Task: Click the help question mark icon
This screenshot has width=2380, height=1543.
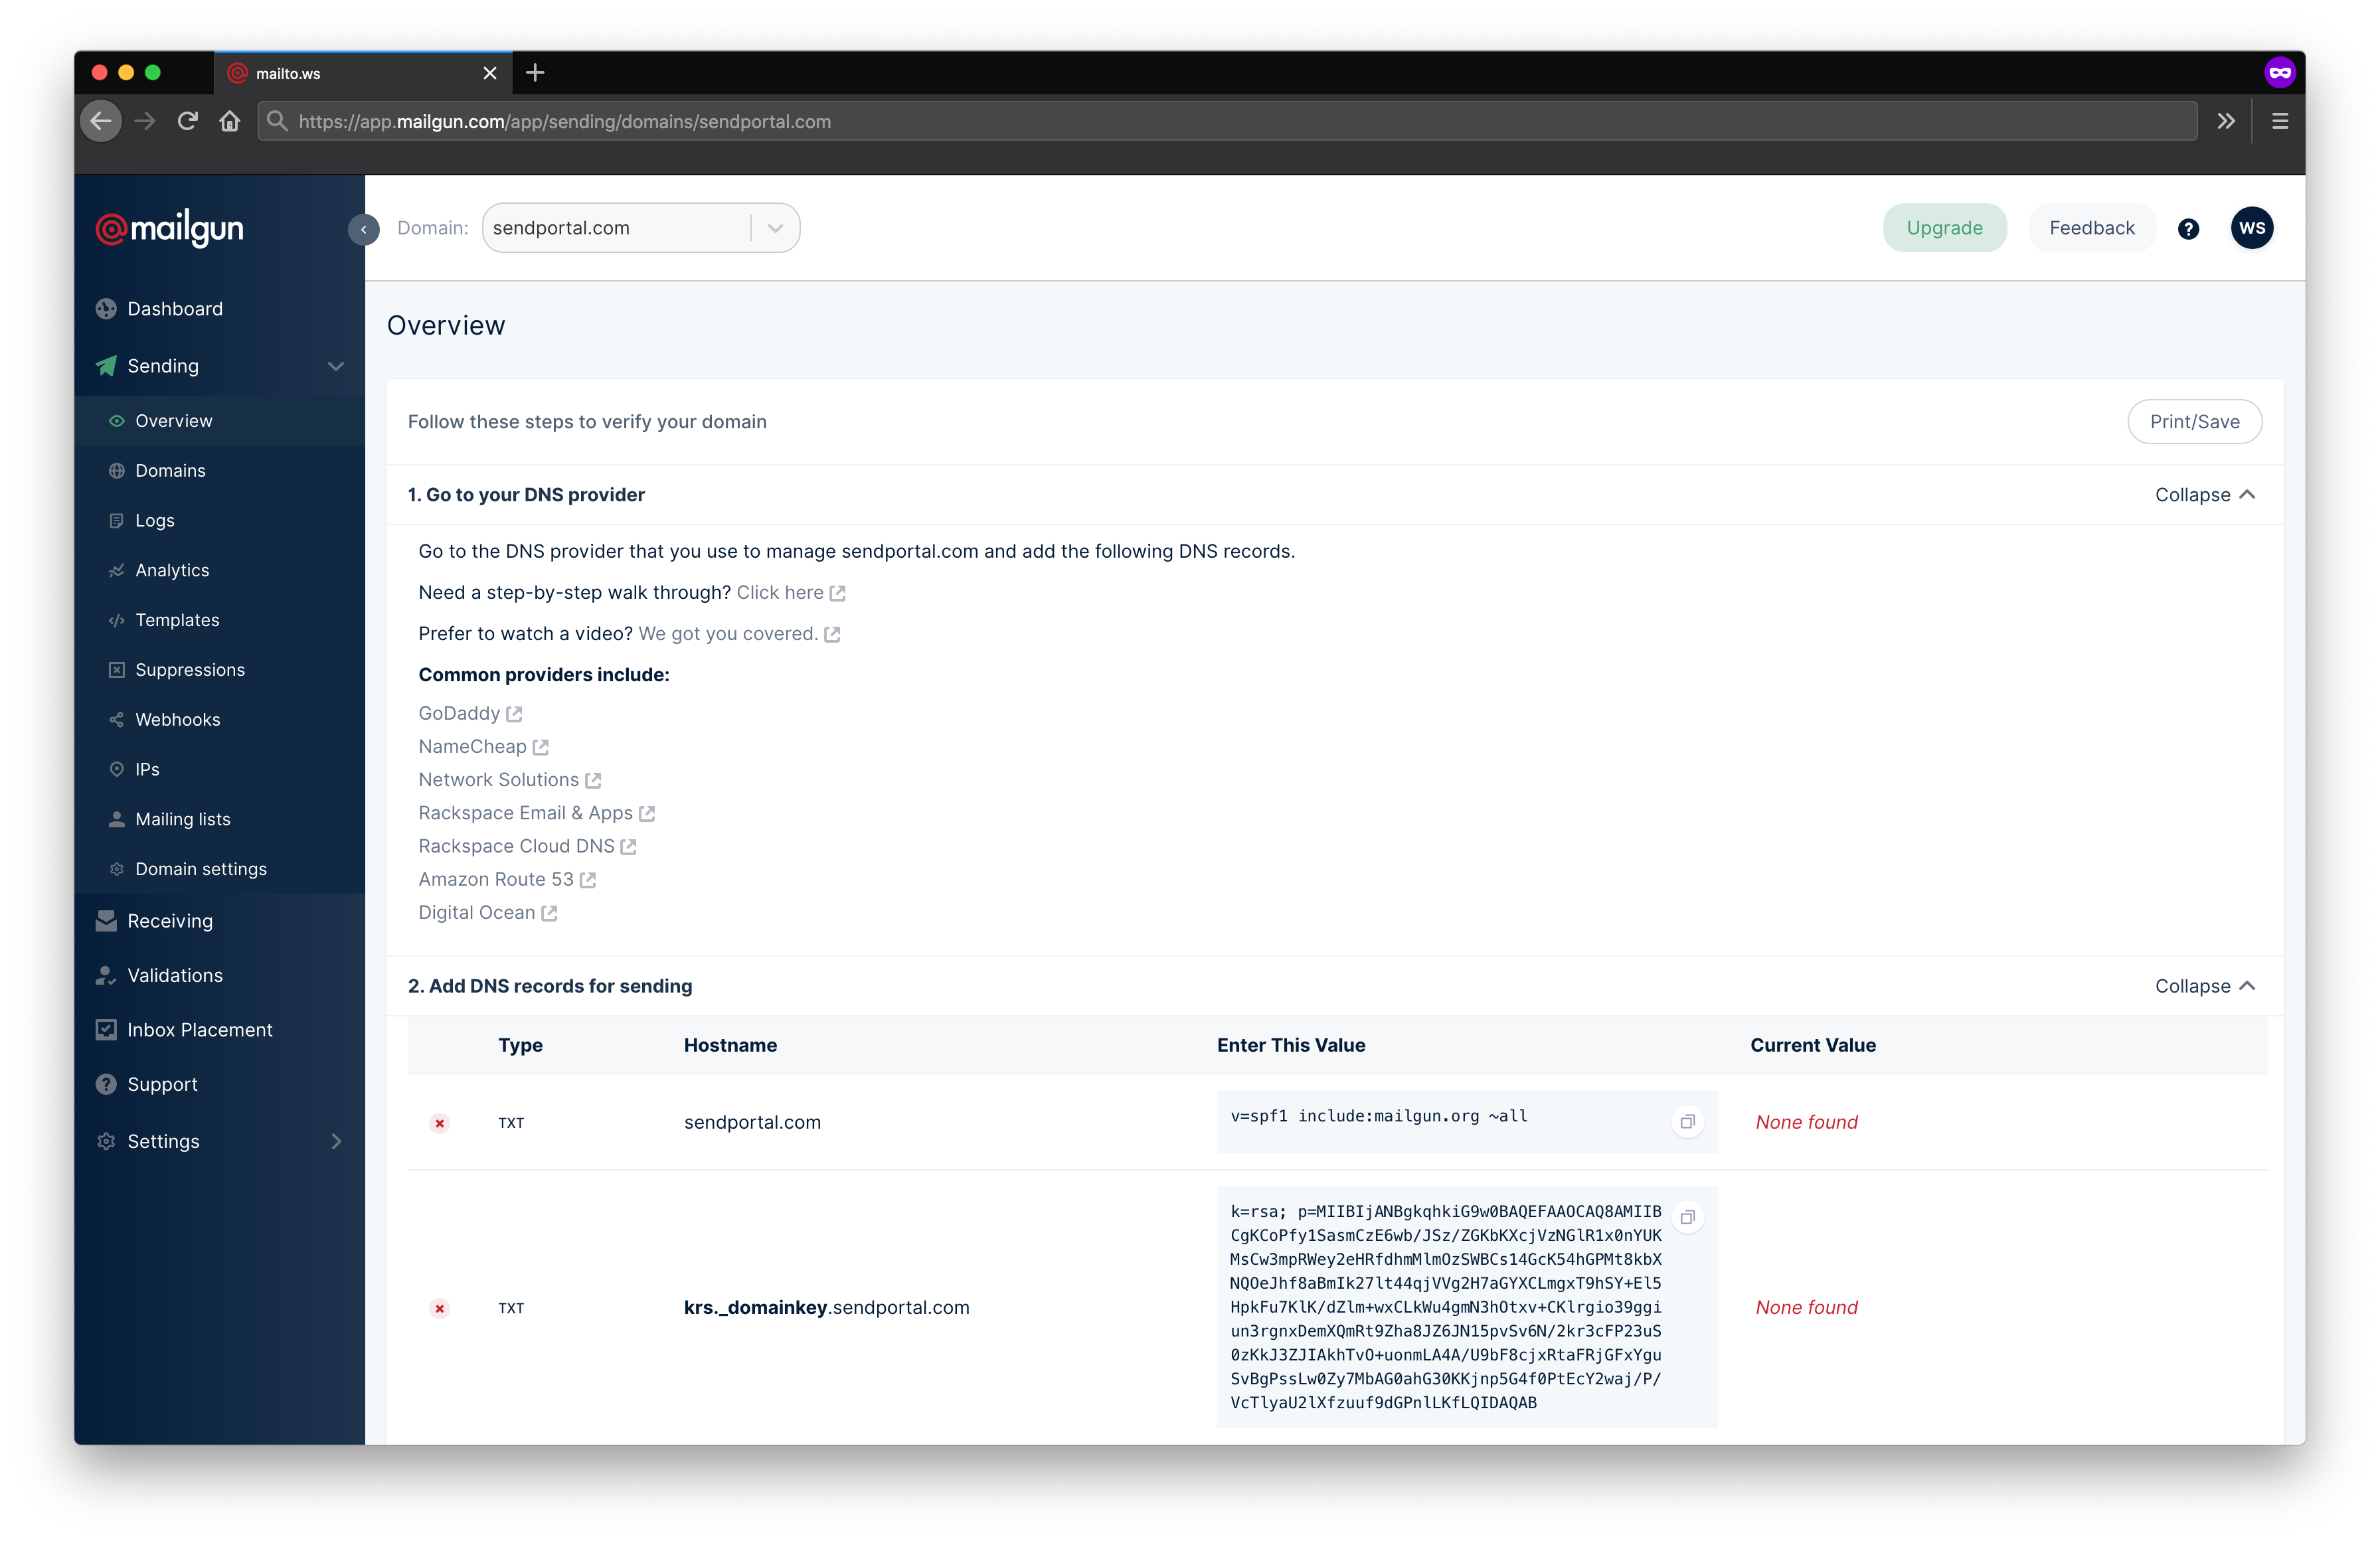Action: (2189, 227)
